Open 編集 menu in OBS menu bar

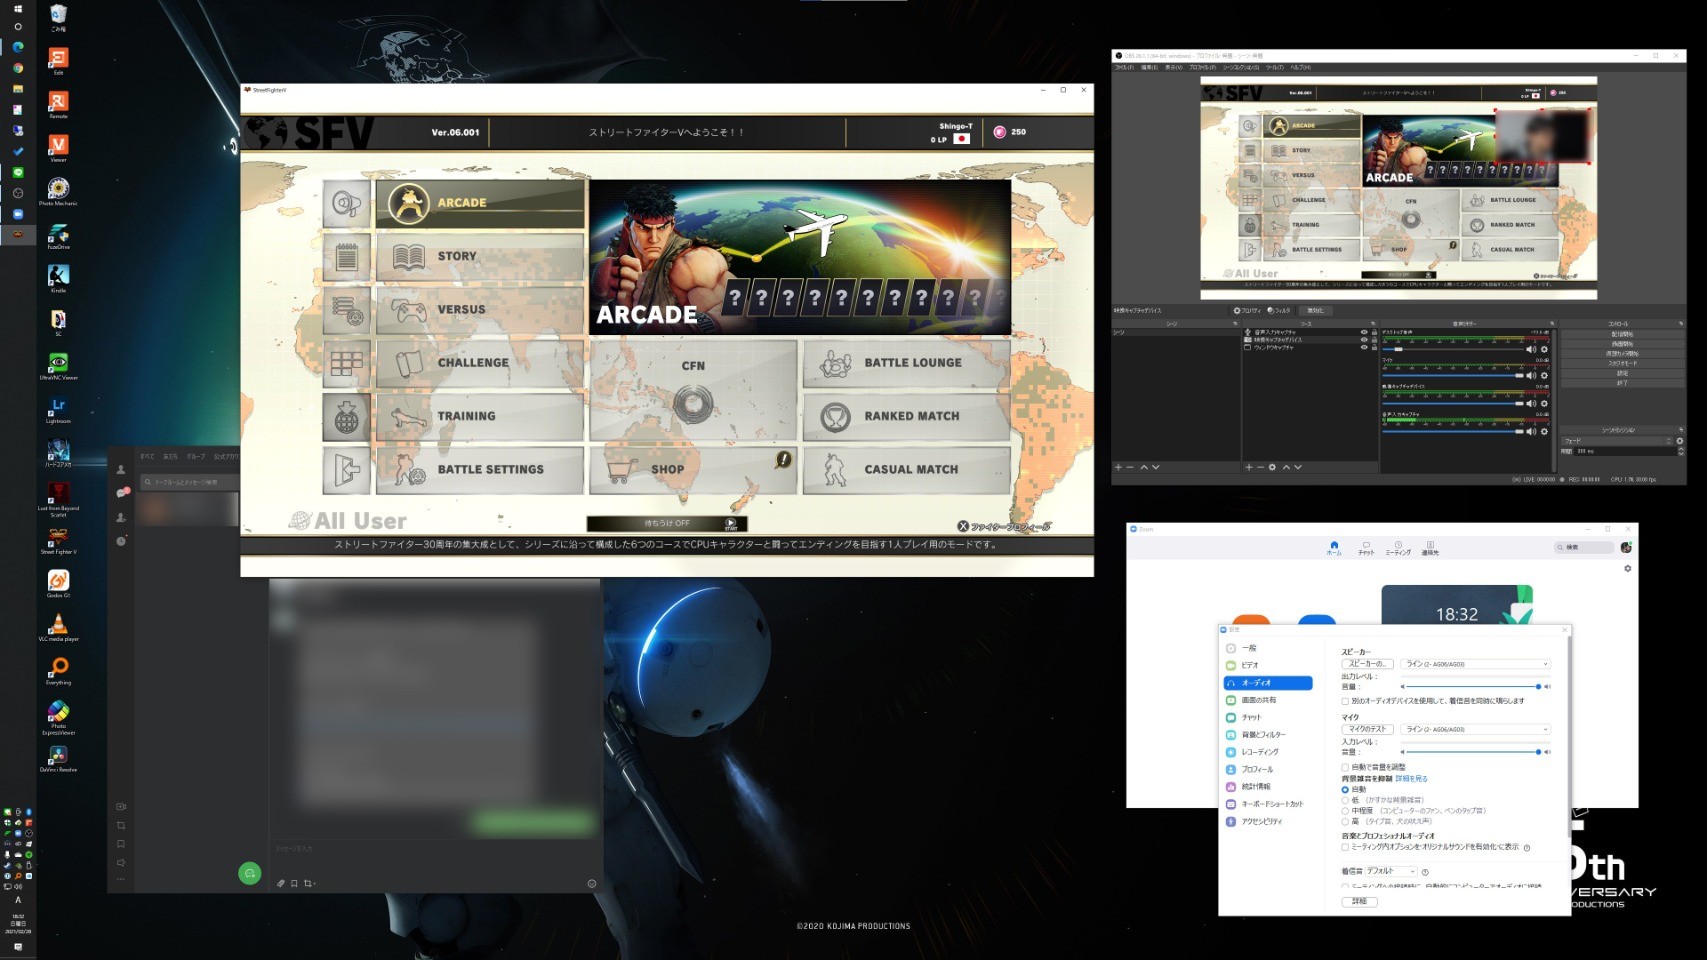click(x=1149, y=68)
